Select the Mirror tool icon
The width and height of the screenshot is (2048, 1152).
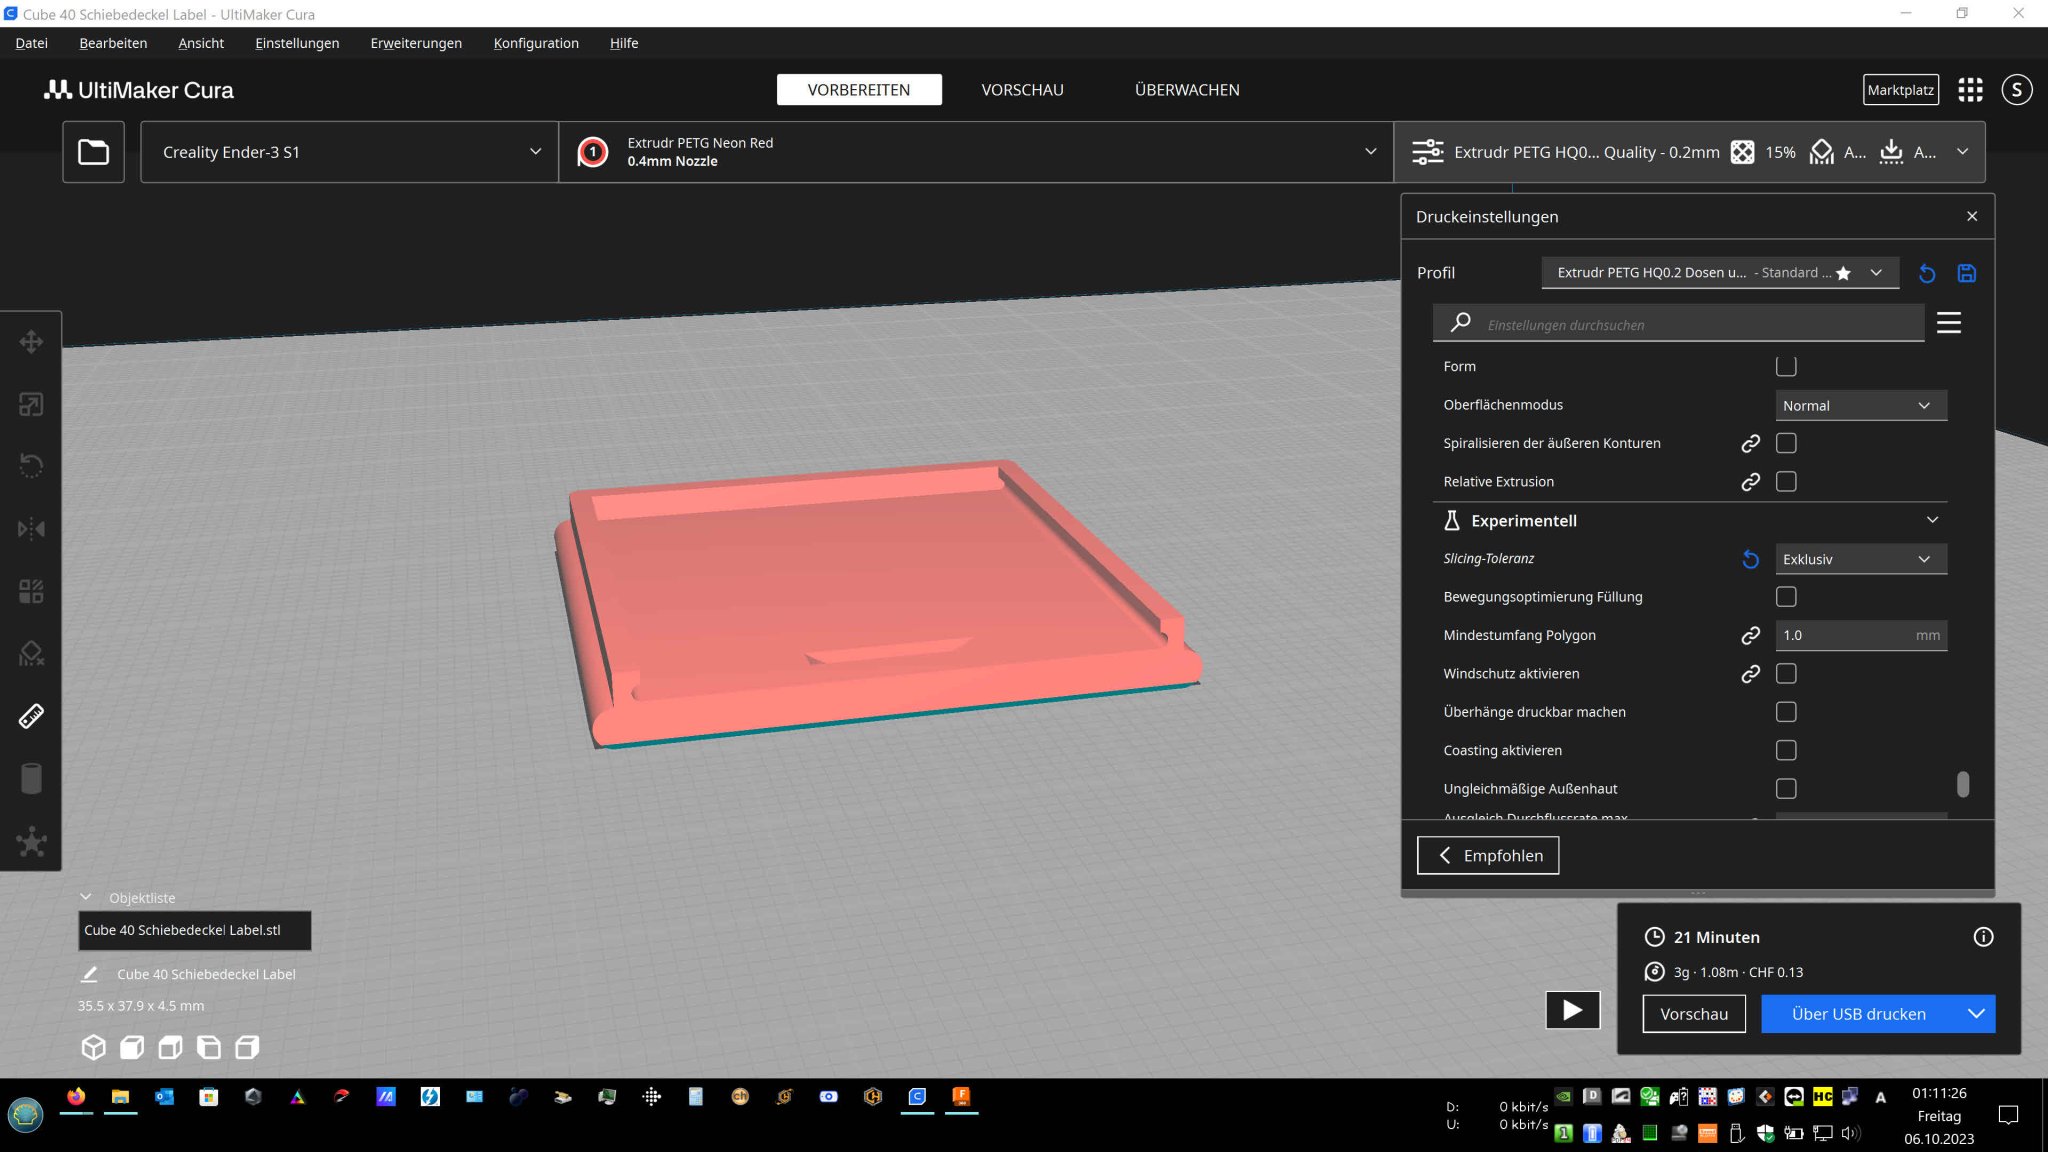coord(31,528)
